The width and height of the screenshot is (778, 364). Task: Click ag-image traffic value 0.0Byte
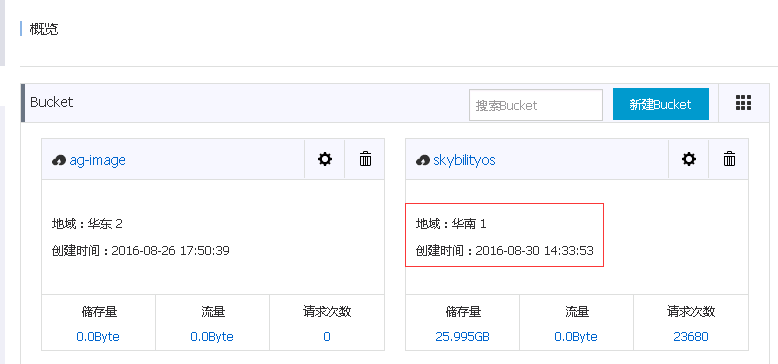pyautogui.click(x=212, y=337)
